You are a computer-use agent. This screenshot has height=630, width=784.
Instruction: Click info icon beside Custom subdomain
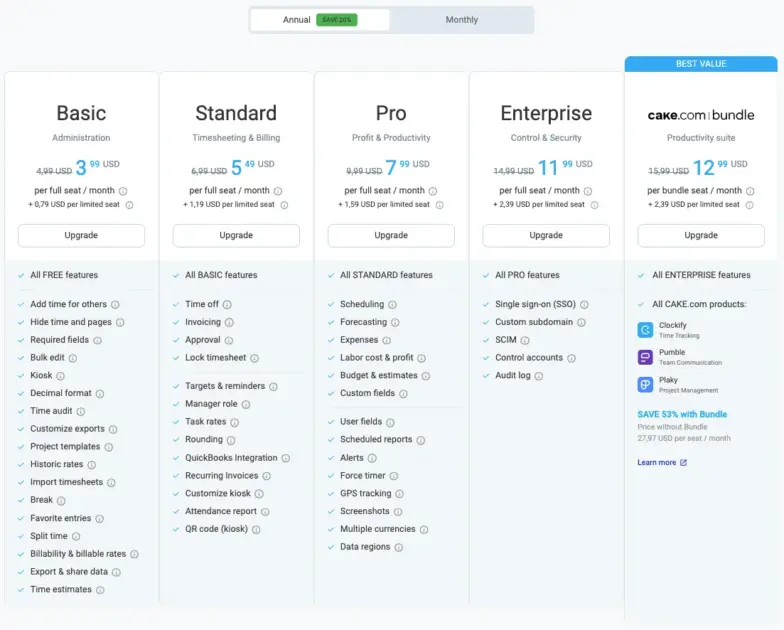(582, 322)
